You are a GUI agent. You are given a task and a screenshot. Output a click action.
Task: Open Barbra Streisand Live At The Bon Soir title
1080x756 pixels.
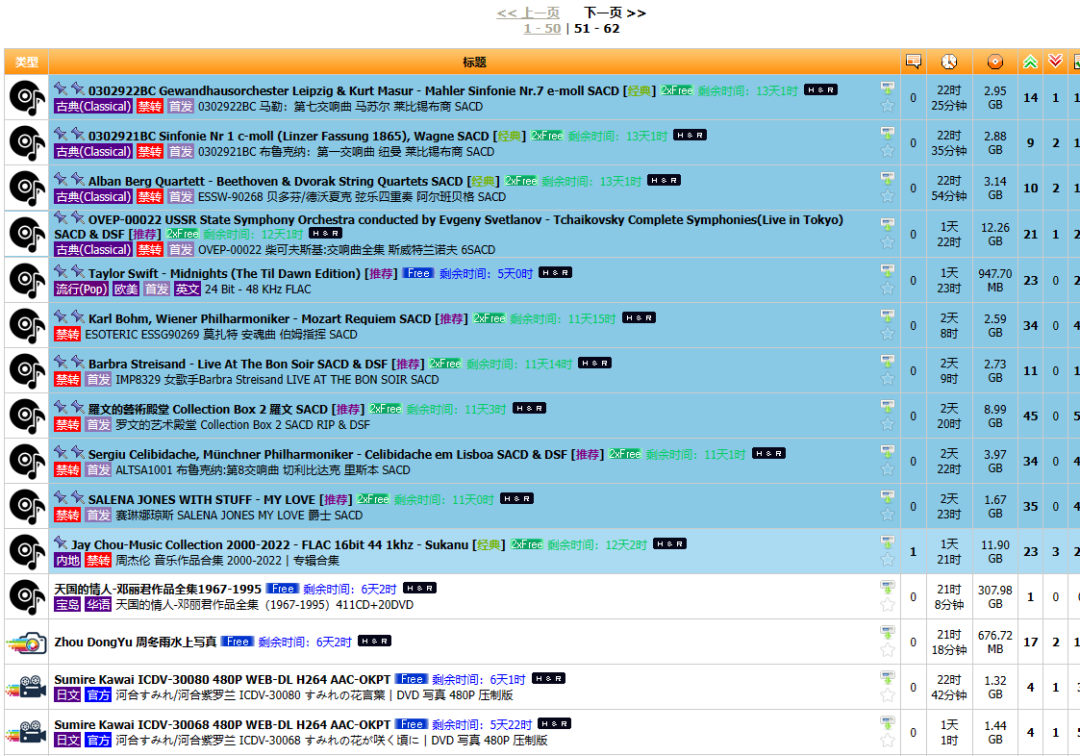[x=238, y=364]
